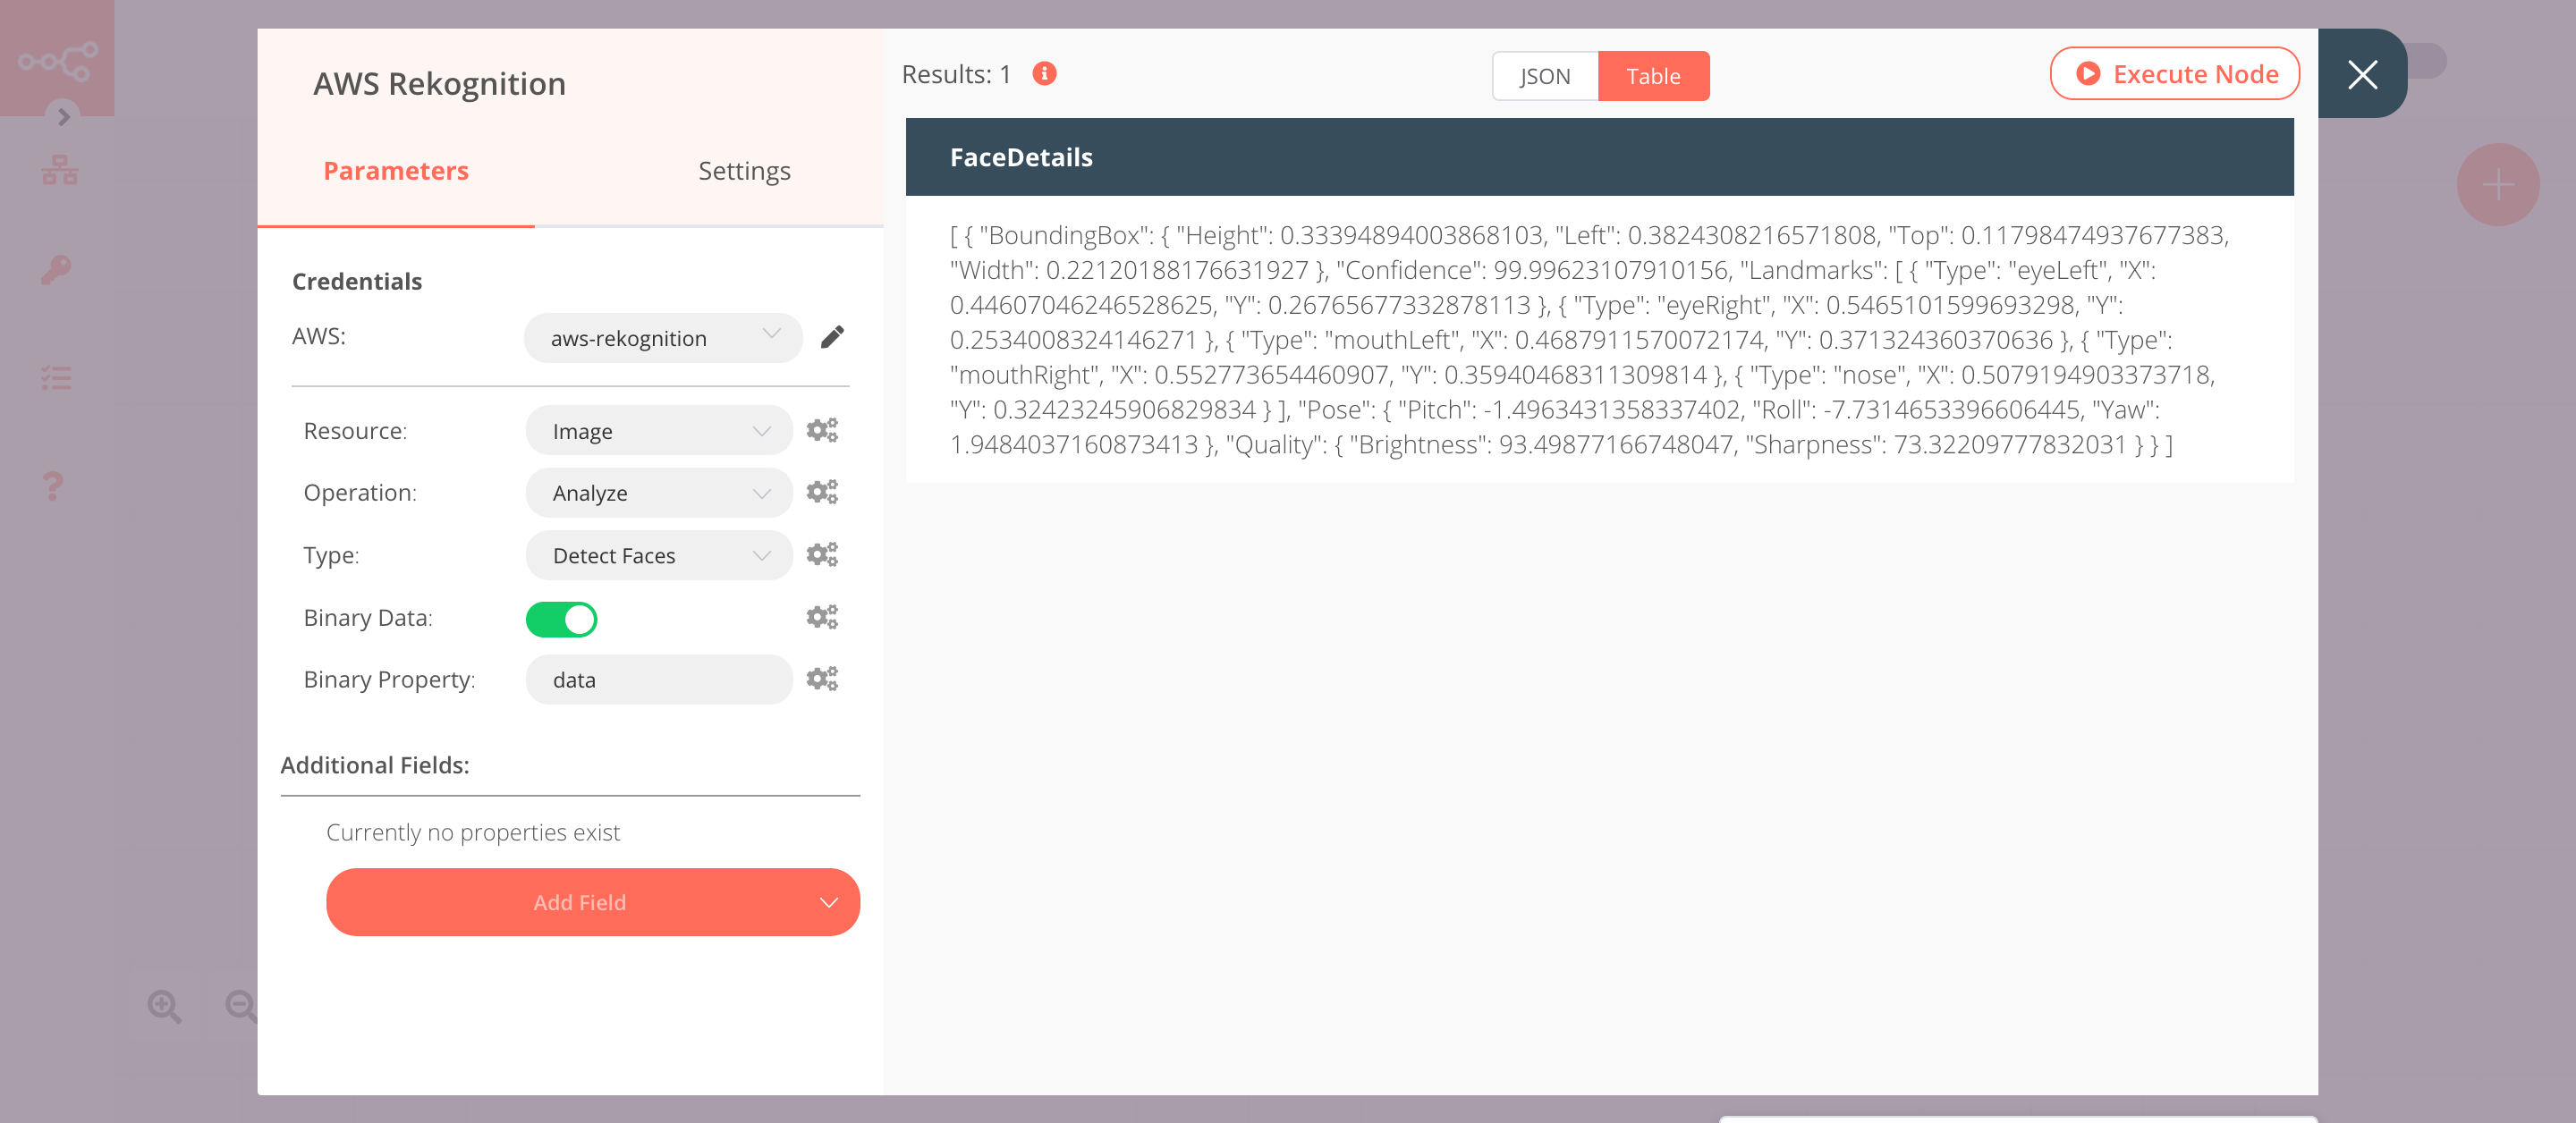This screenshot has height=1123, width=2576.
Task: Click the settings gear for Resource
Action: pos(821,430)
